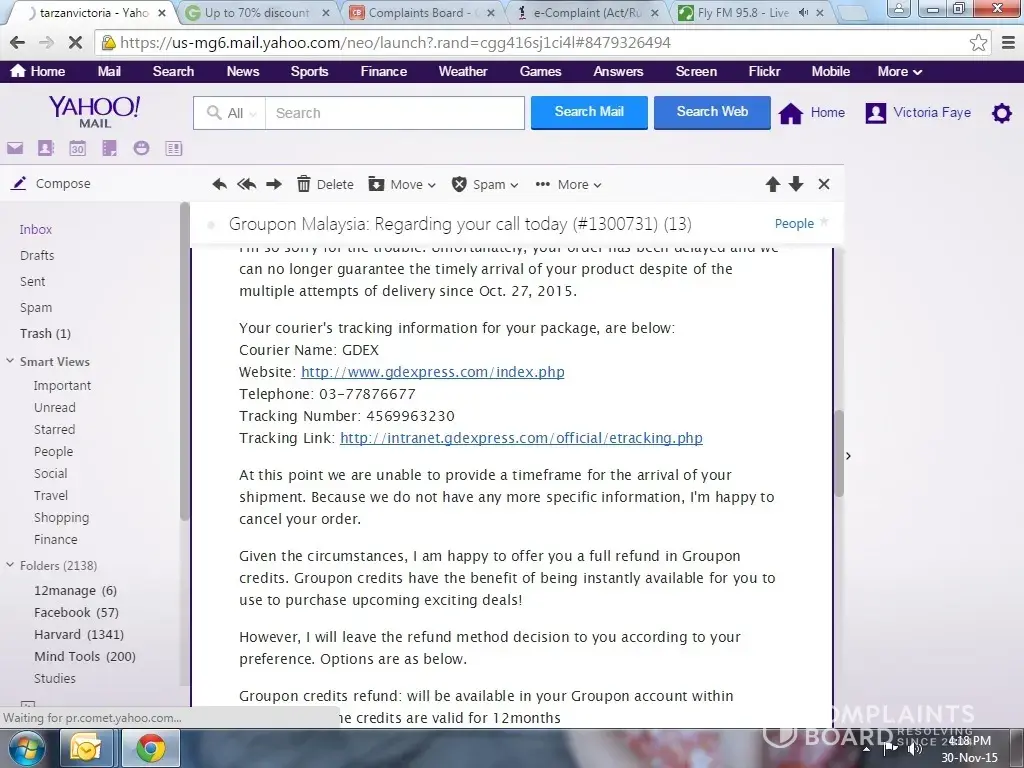The image size is (1024, 768).
Task: Collapse the Smart Views section
Action: point(10,362)
